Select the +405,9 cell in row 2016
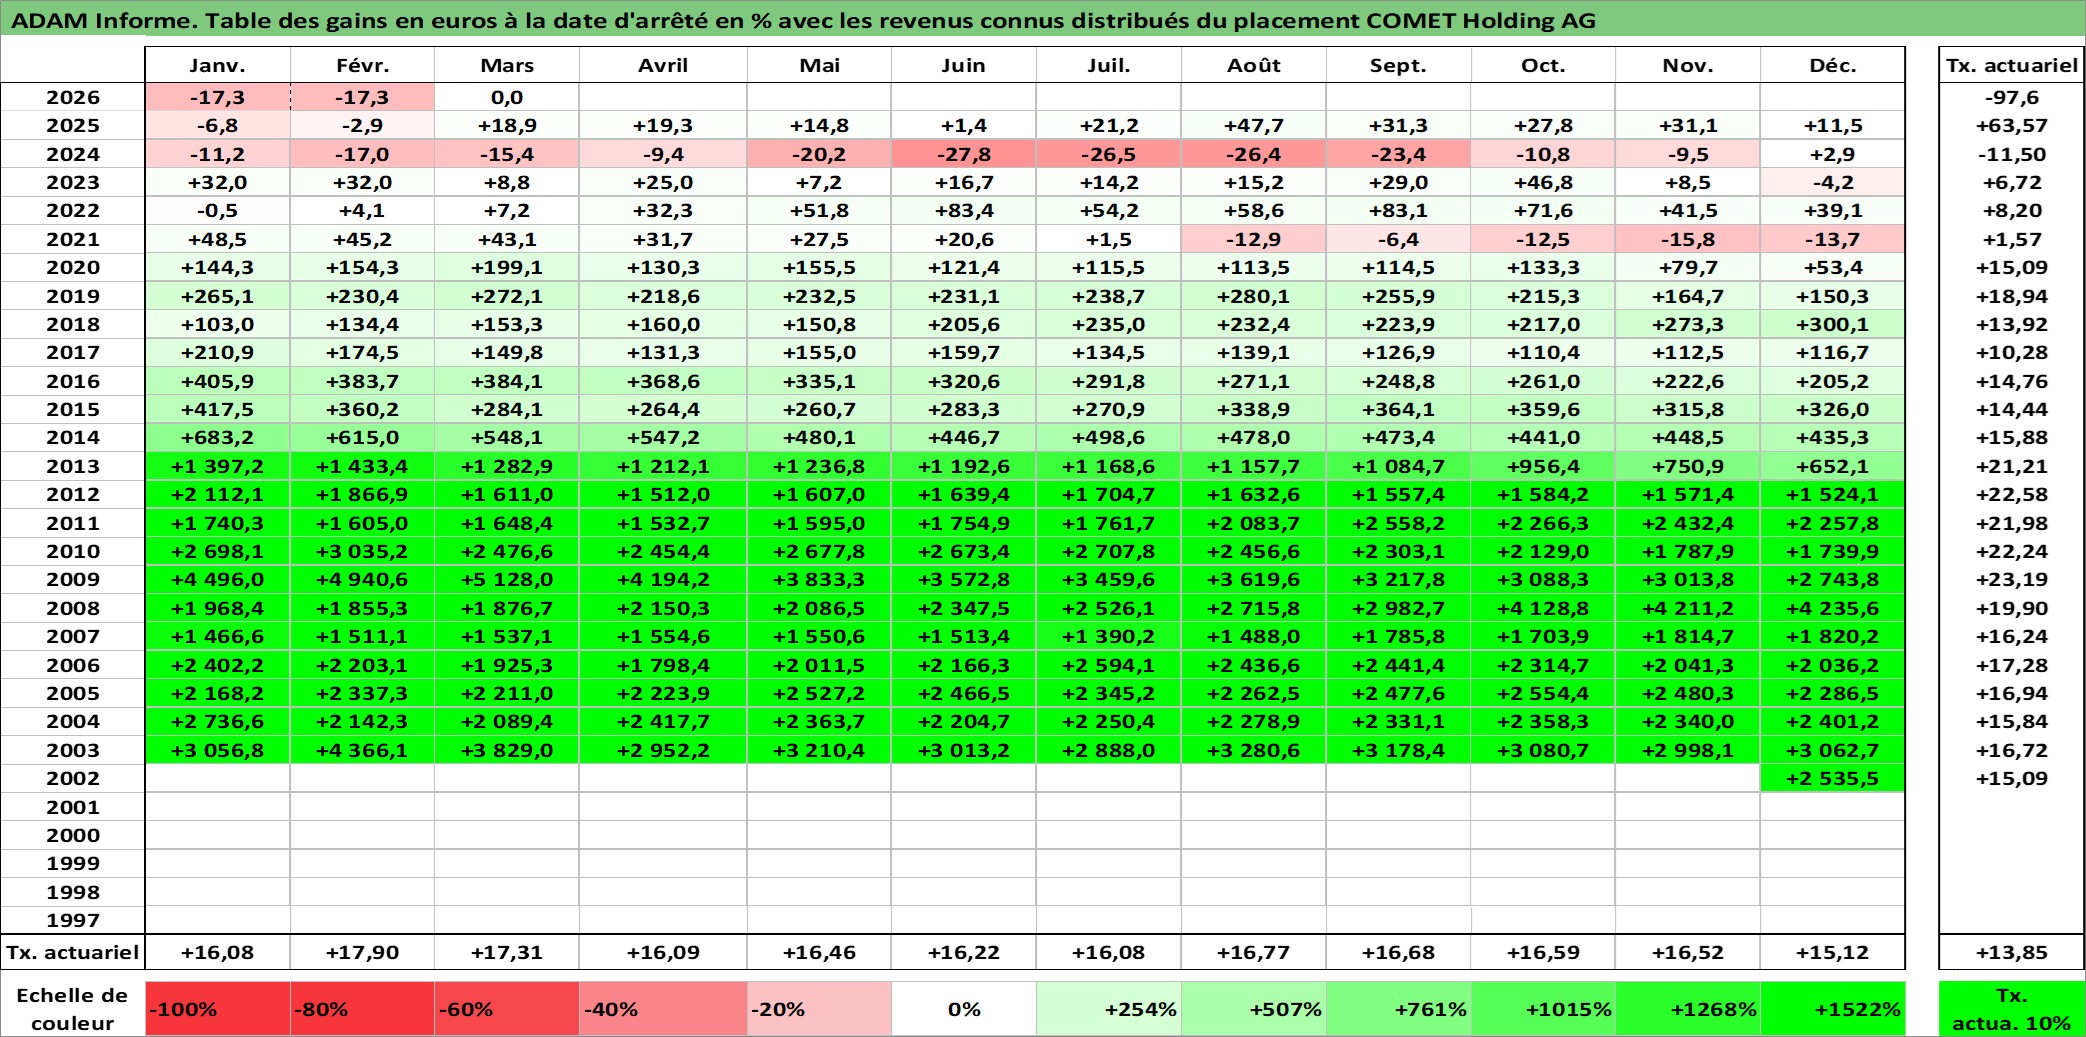The image size is (2086, 1037). [x=218, y=381]
